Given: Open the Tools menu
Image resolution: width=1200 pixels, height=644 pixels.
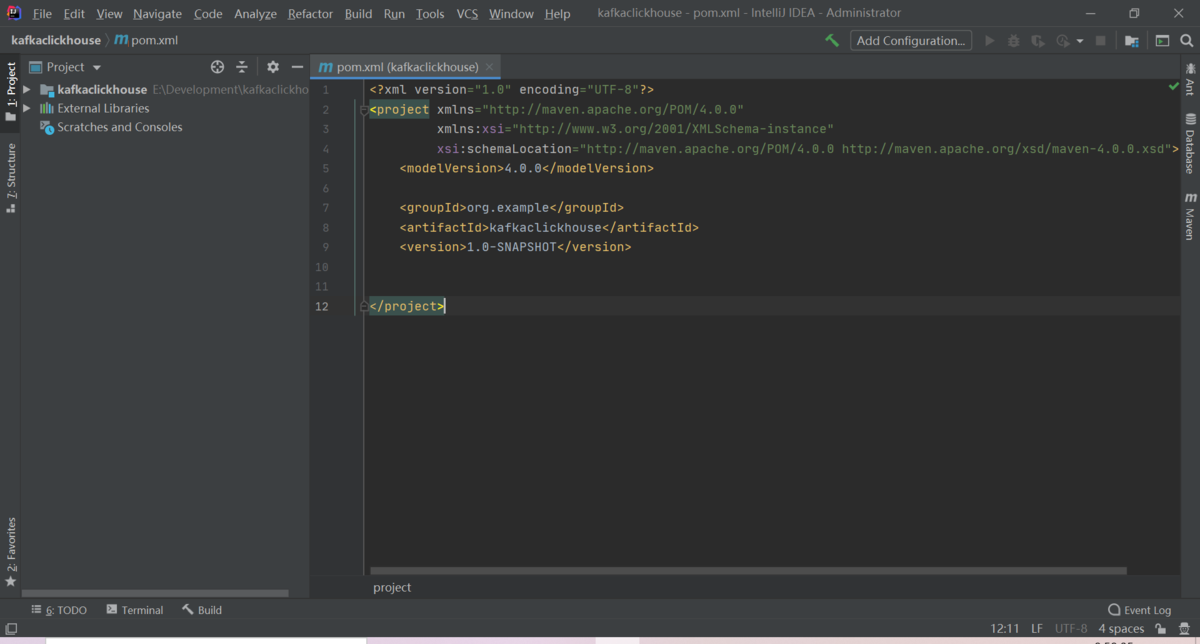Looking at the screenshot, I should pos(430,14).
